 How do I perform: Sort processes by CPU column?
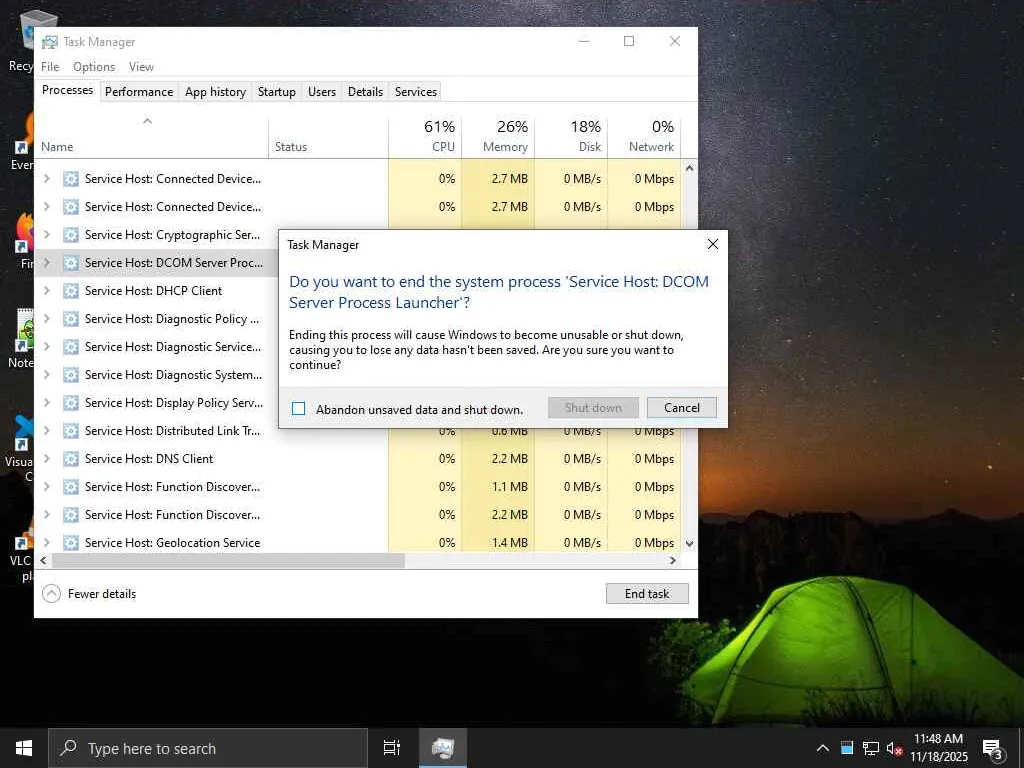(x=425, y=138)
